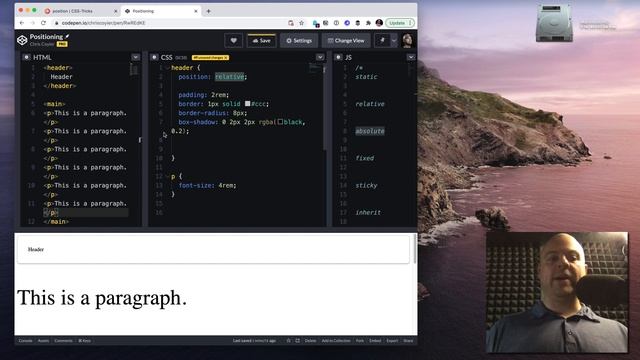The width and height of the screenshot is (640, 360).
Task: Click the closing main tag in HTML
Action: coord(56,222)
